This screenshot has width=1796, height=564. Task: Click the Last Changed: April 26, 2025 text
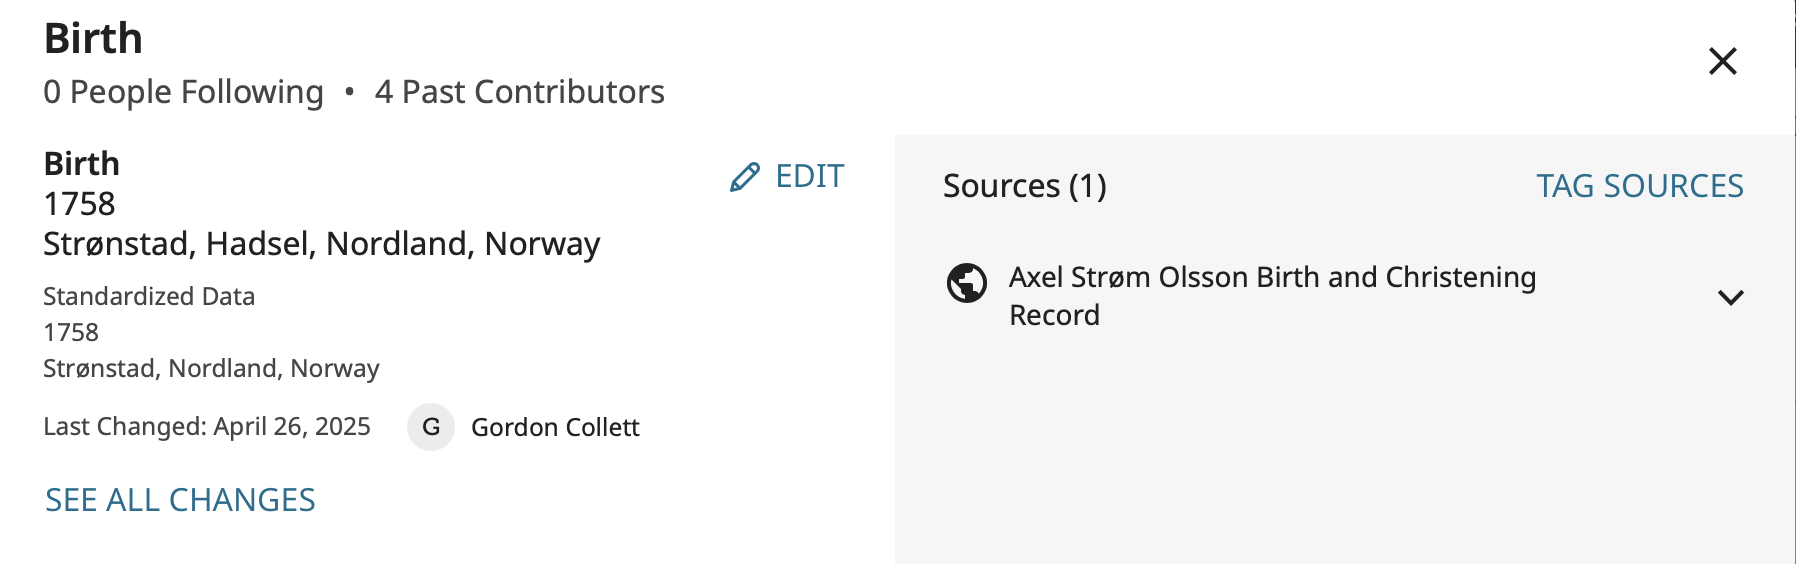[x=207, y=427]
